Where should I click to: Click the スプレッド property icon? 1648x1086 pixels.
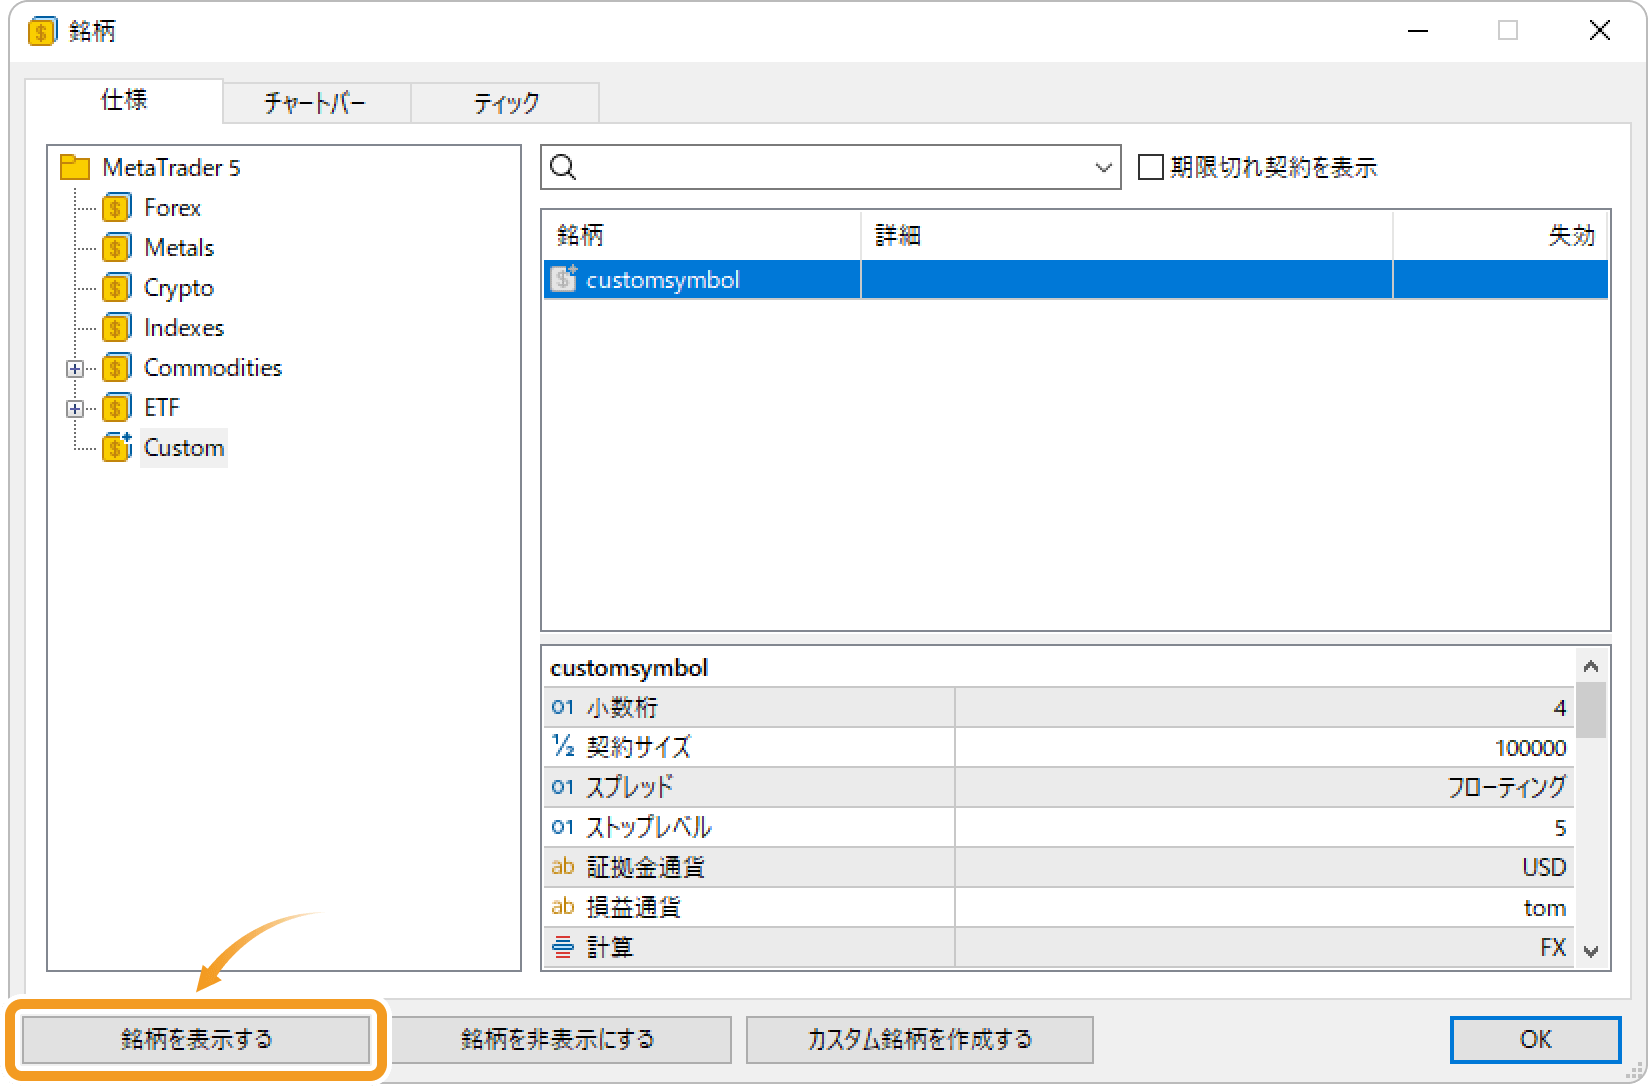coord(563,787)
